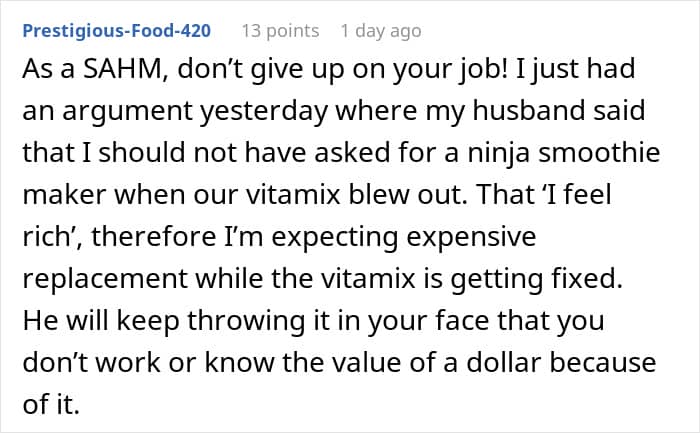This screenshot has width=700, height=433.
Task: Open the Prestigious-Food-420 user profile
Action: [x=115, y=31]
